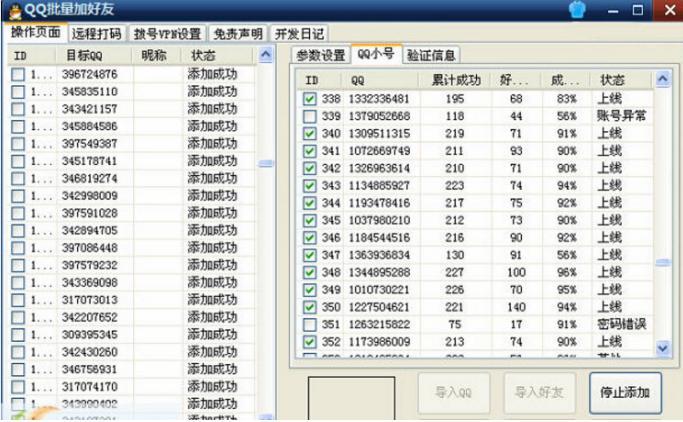
Task: Select QQ number 1332336481
Action: click(x=379, y=99)
